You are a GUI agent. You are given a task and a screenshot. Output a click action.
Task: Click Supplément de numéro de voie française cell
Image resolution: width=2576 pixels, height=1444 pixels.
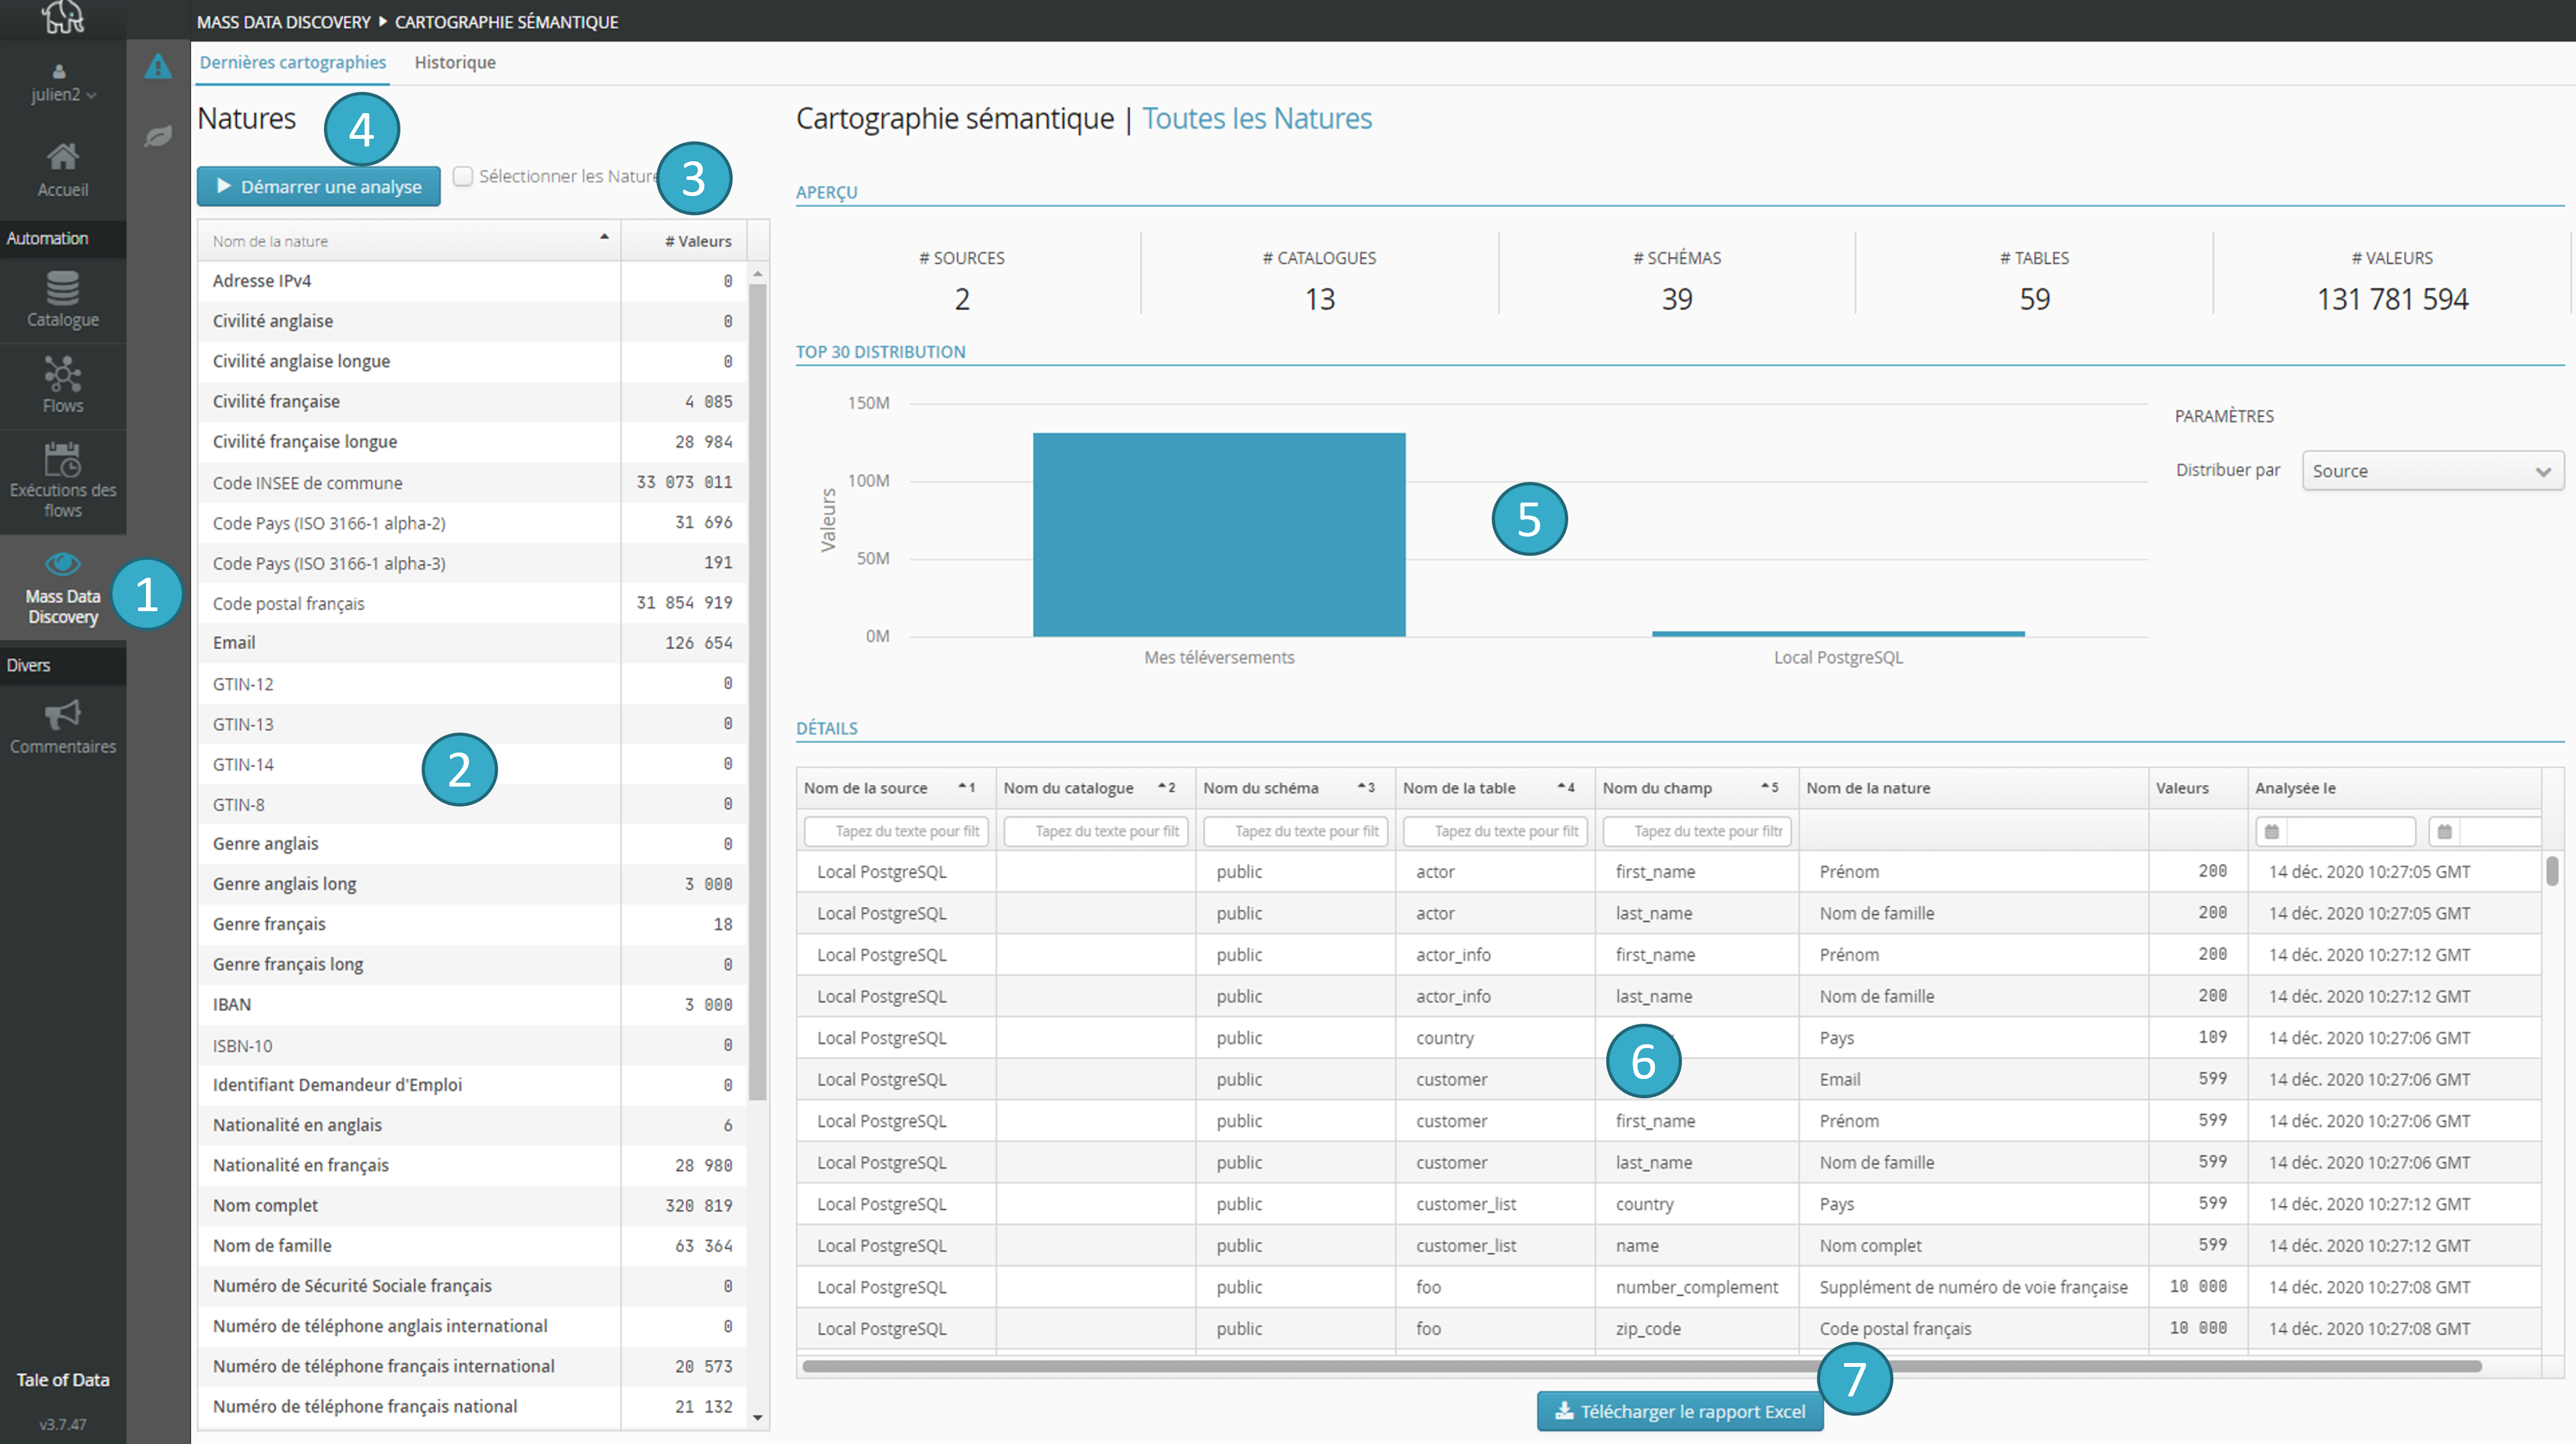(x=1973, y=1287)
